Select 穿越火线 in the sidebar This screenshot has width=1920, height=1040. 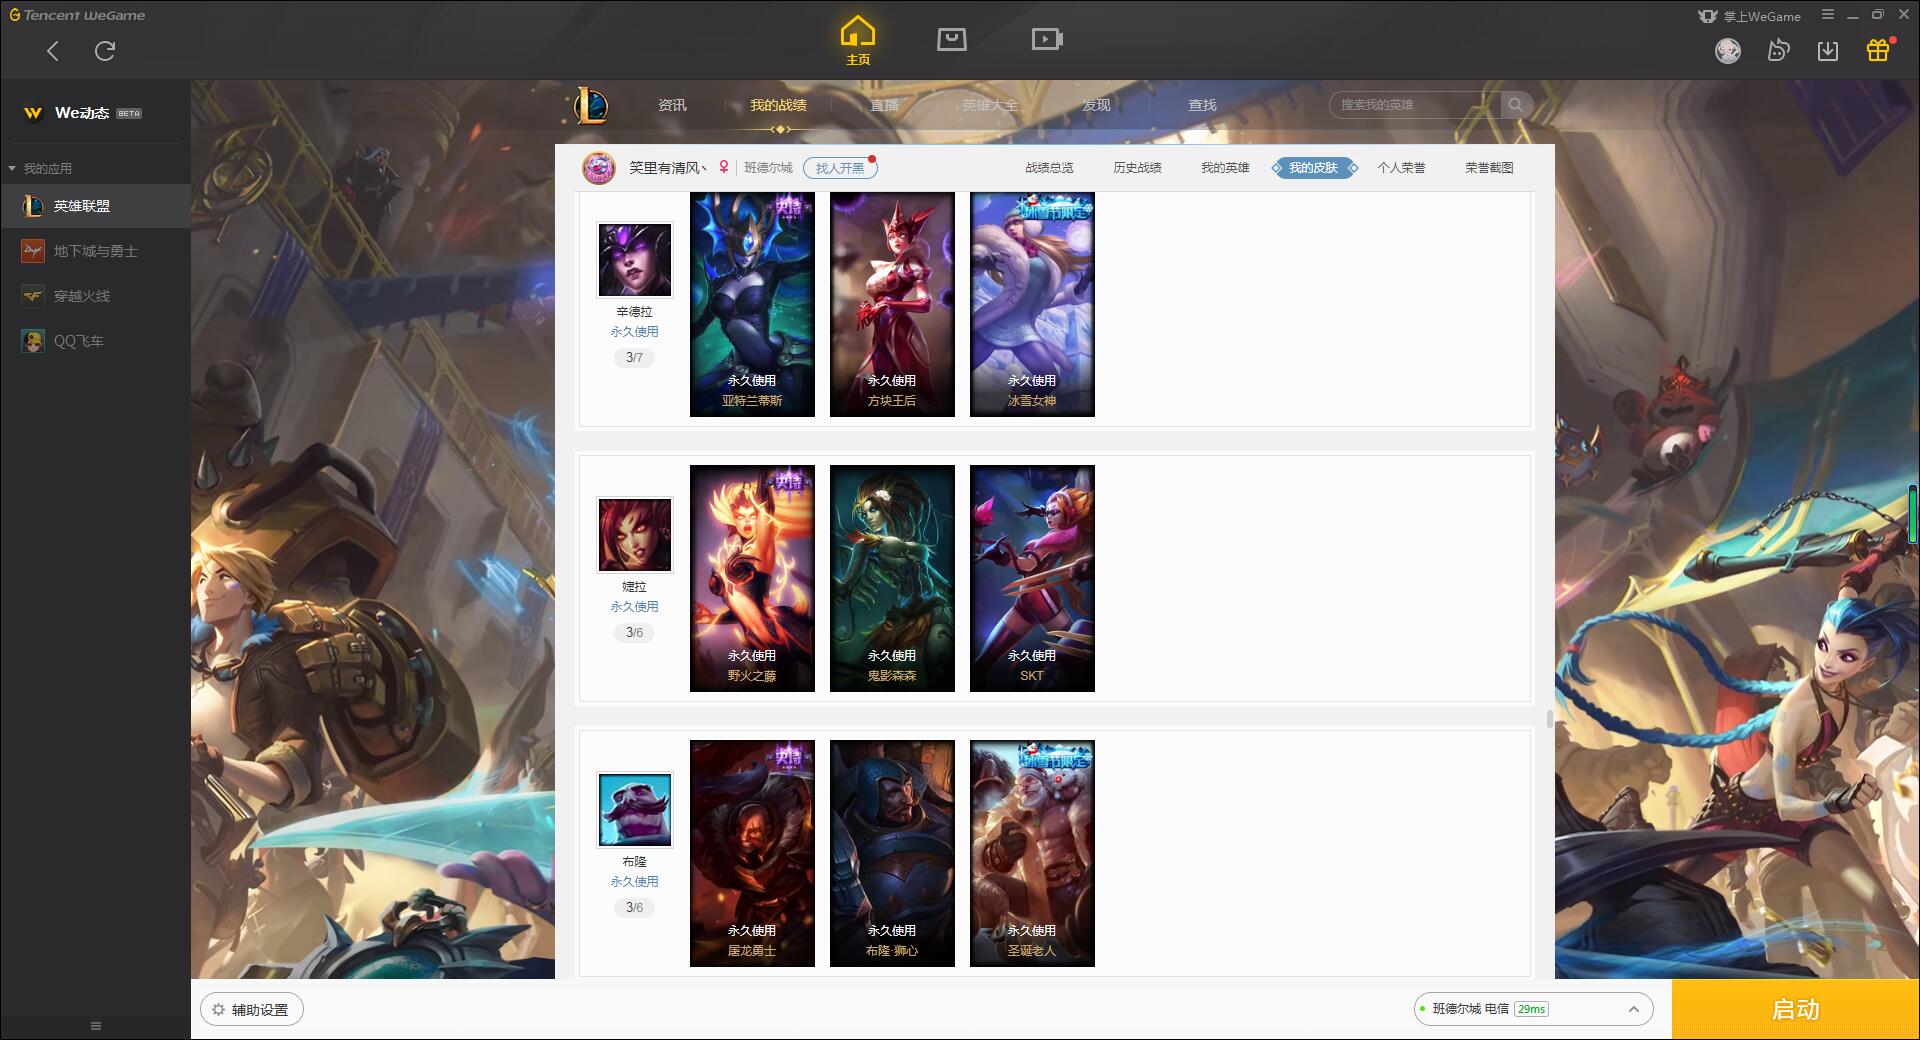(95, 296)
